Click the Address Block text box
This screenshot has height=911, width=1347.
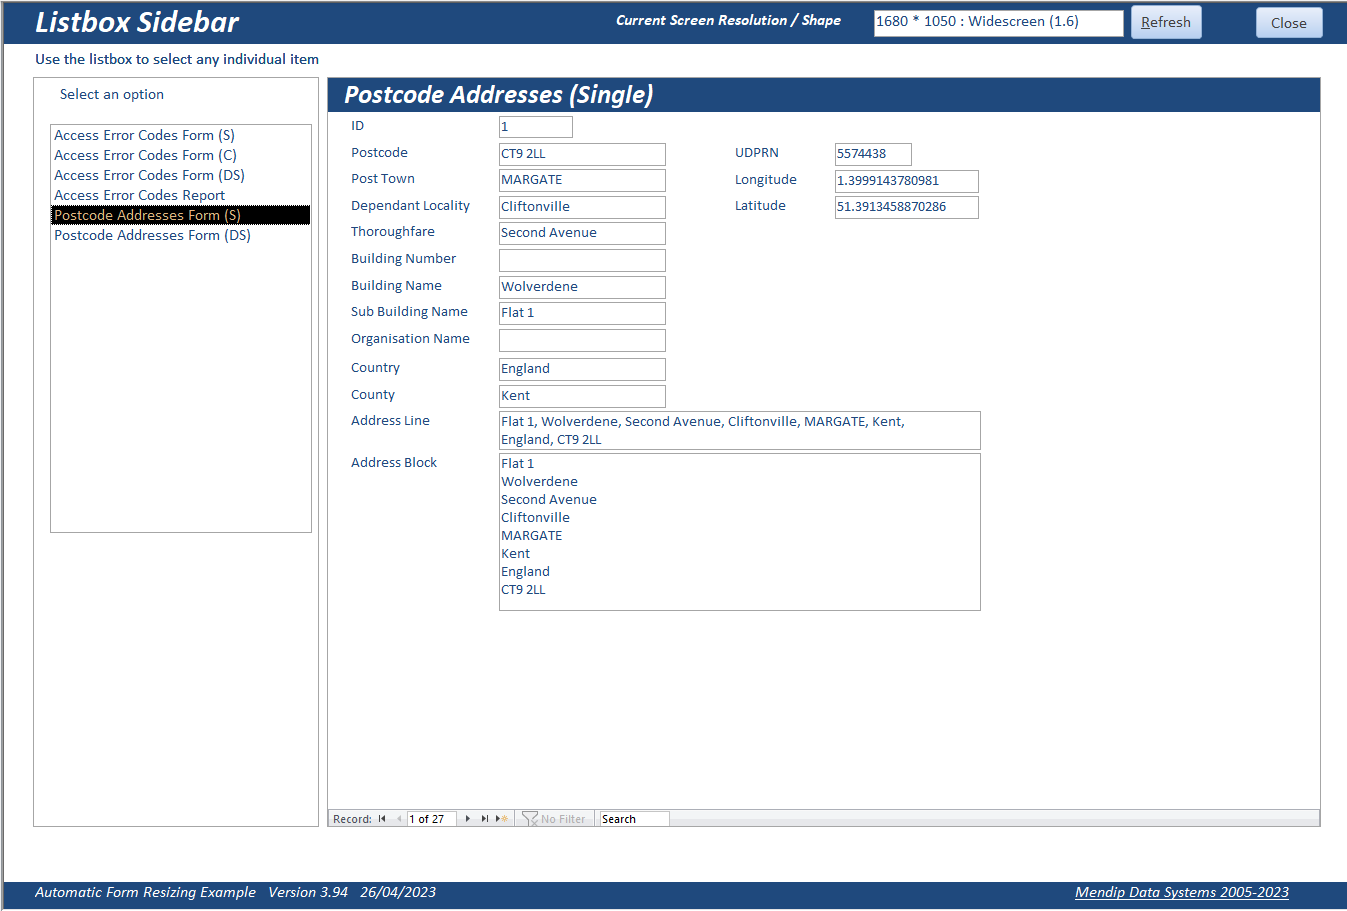pyautogui.click(x=739, y=532)
